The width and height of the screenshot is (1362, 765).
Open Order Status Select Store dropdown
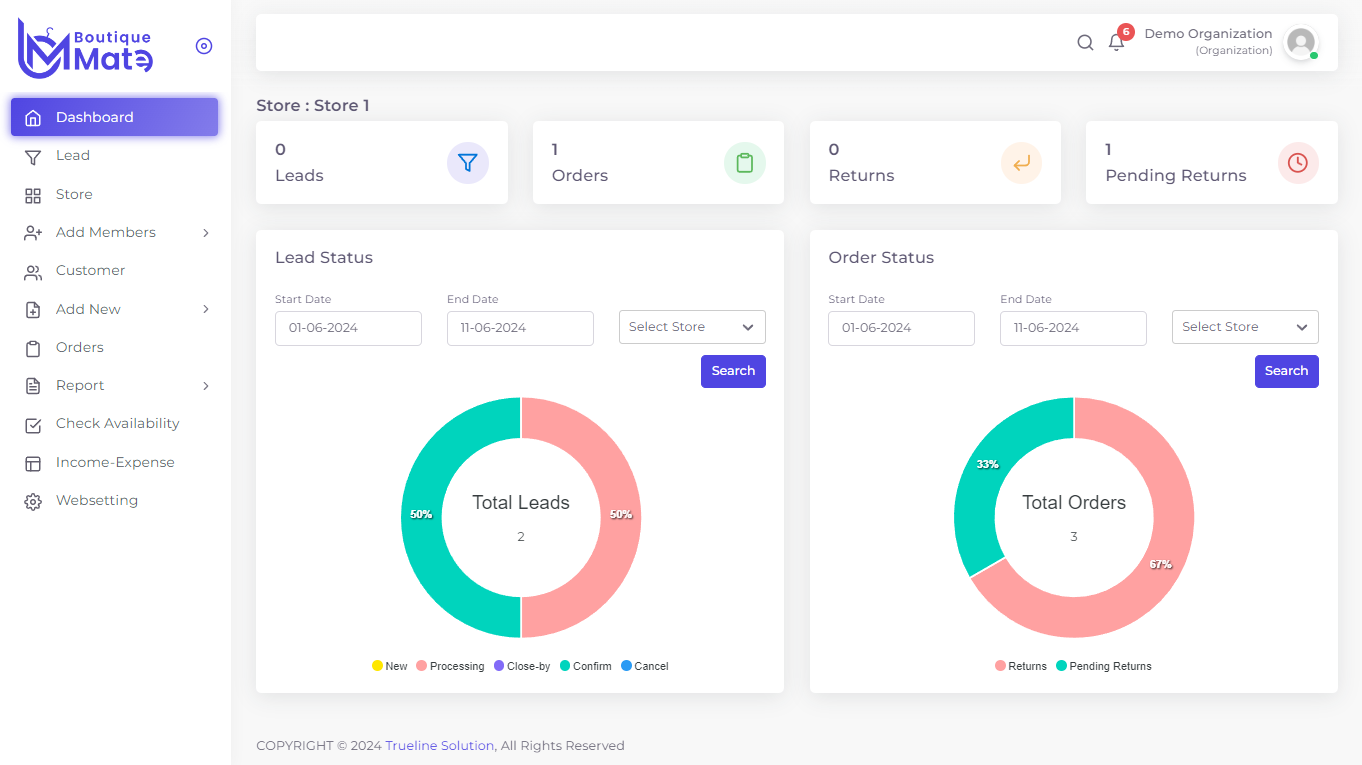pos(1245,327)
